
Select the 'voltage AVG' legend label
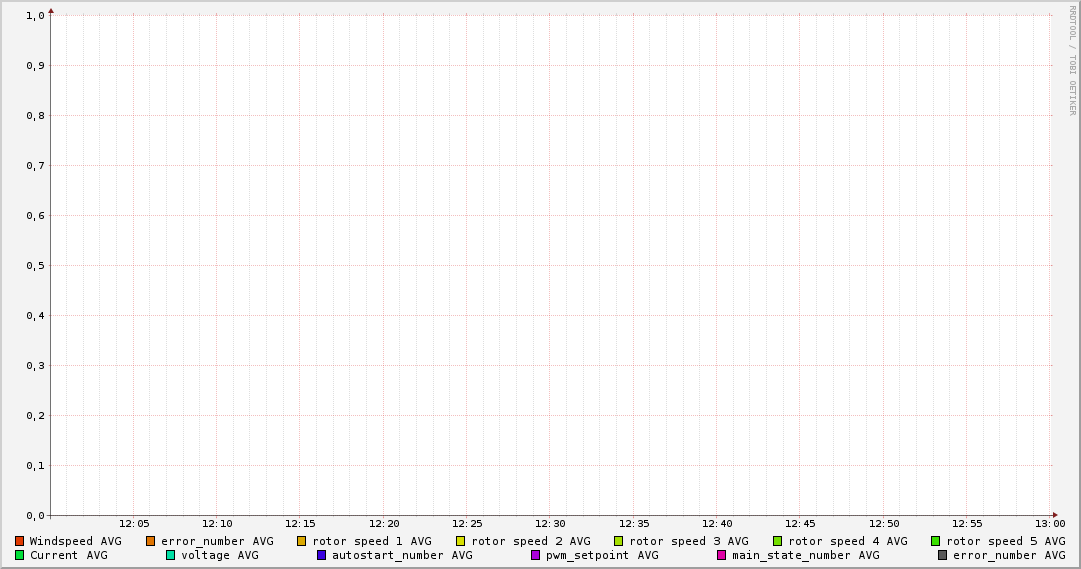(220, 555)
